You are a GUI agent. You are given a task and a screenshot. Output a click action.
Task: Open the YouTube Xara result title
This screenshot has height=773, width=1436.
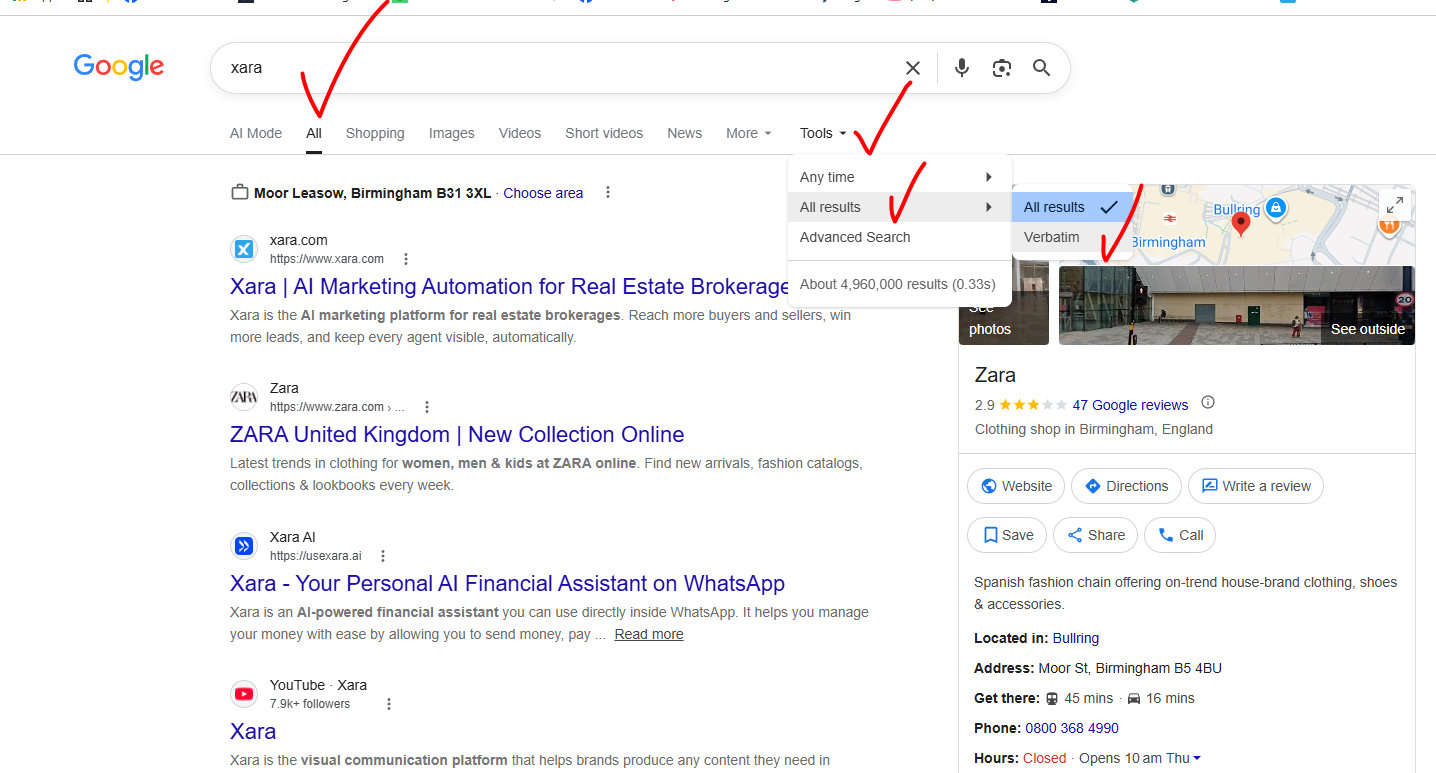253,731
